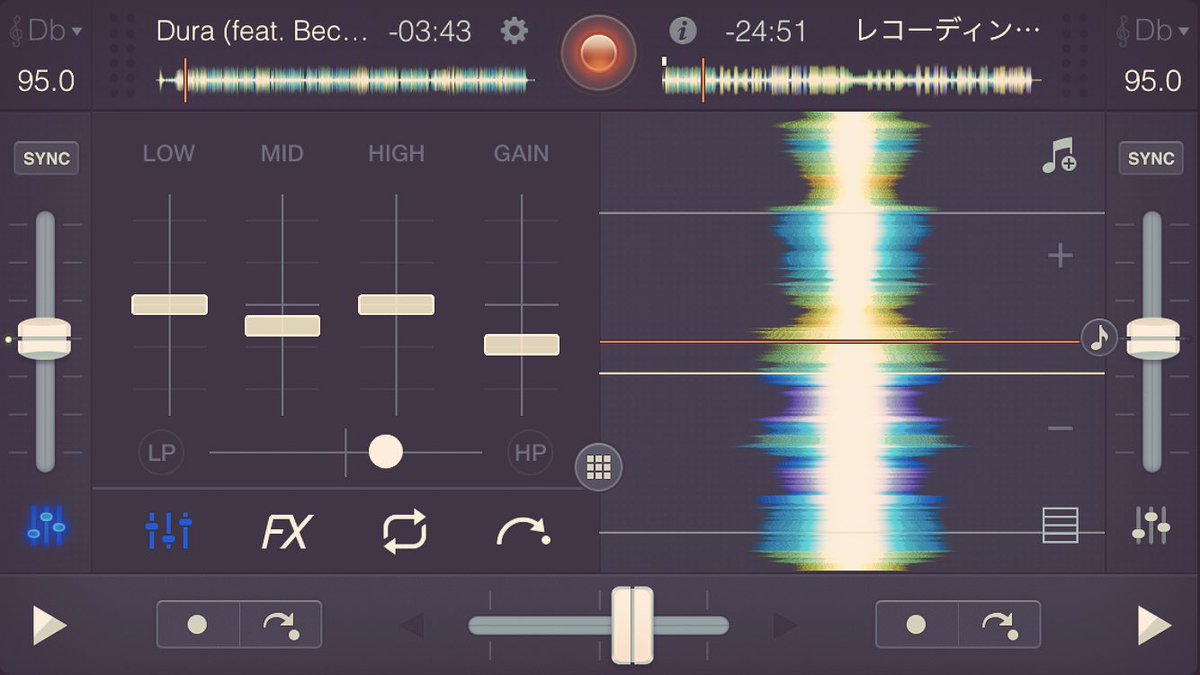This screenshot has height=675, width=1200.
Task: Click the left deck remaining time -03:43
Action: tap(429, 31)
